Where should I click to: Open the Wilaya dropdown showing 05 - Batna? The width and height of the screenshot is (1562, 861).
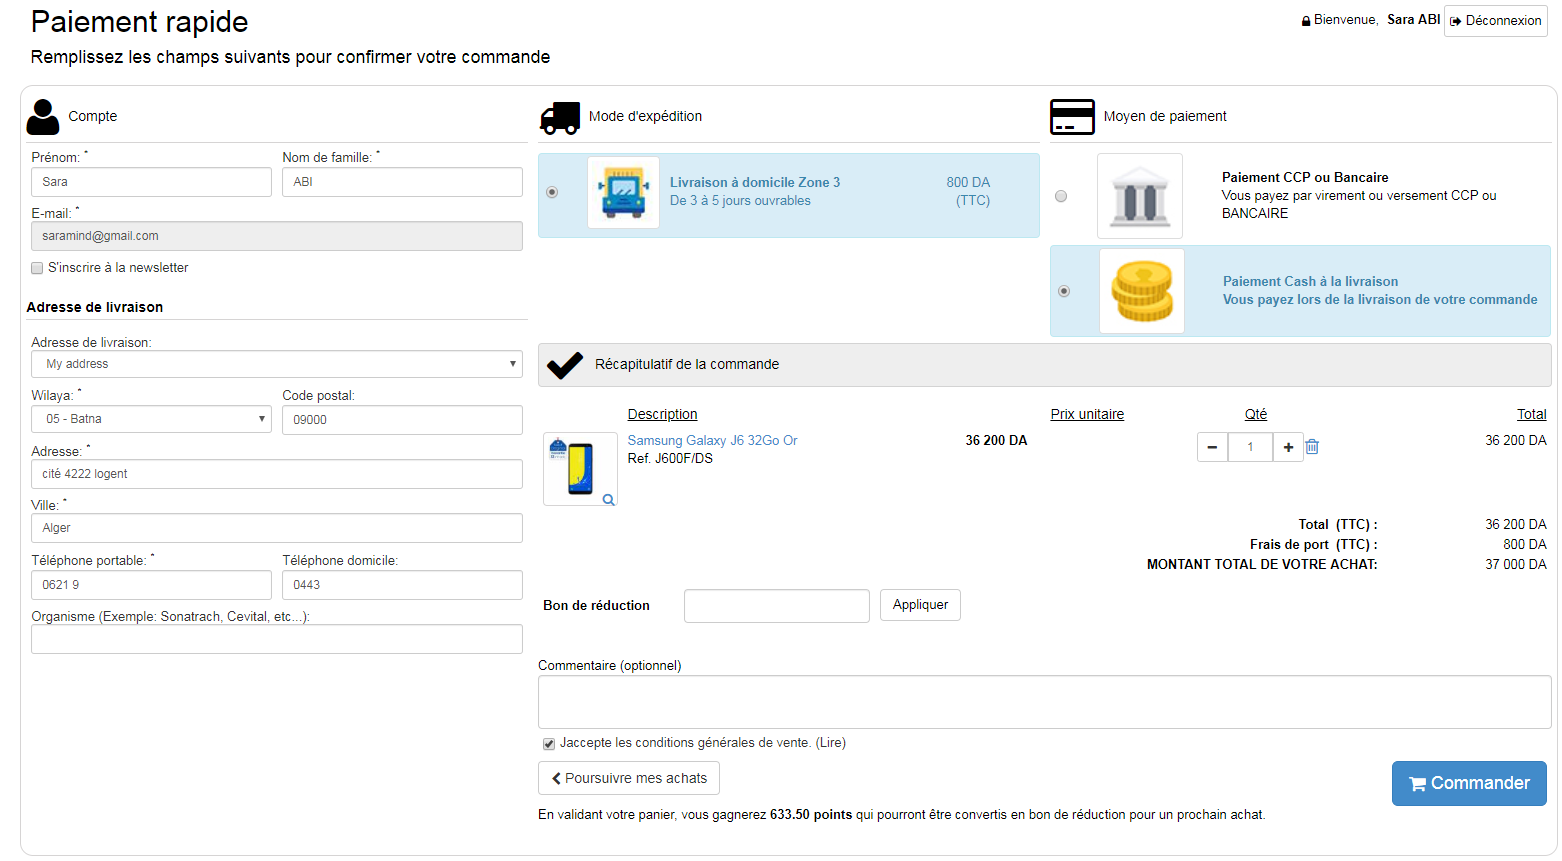(151, 419)
